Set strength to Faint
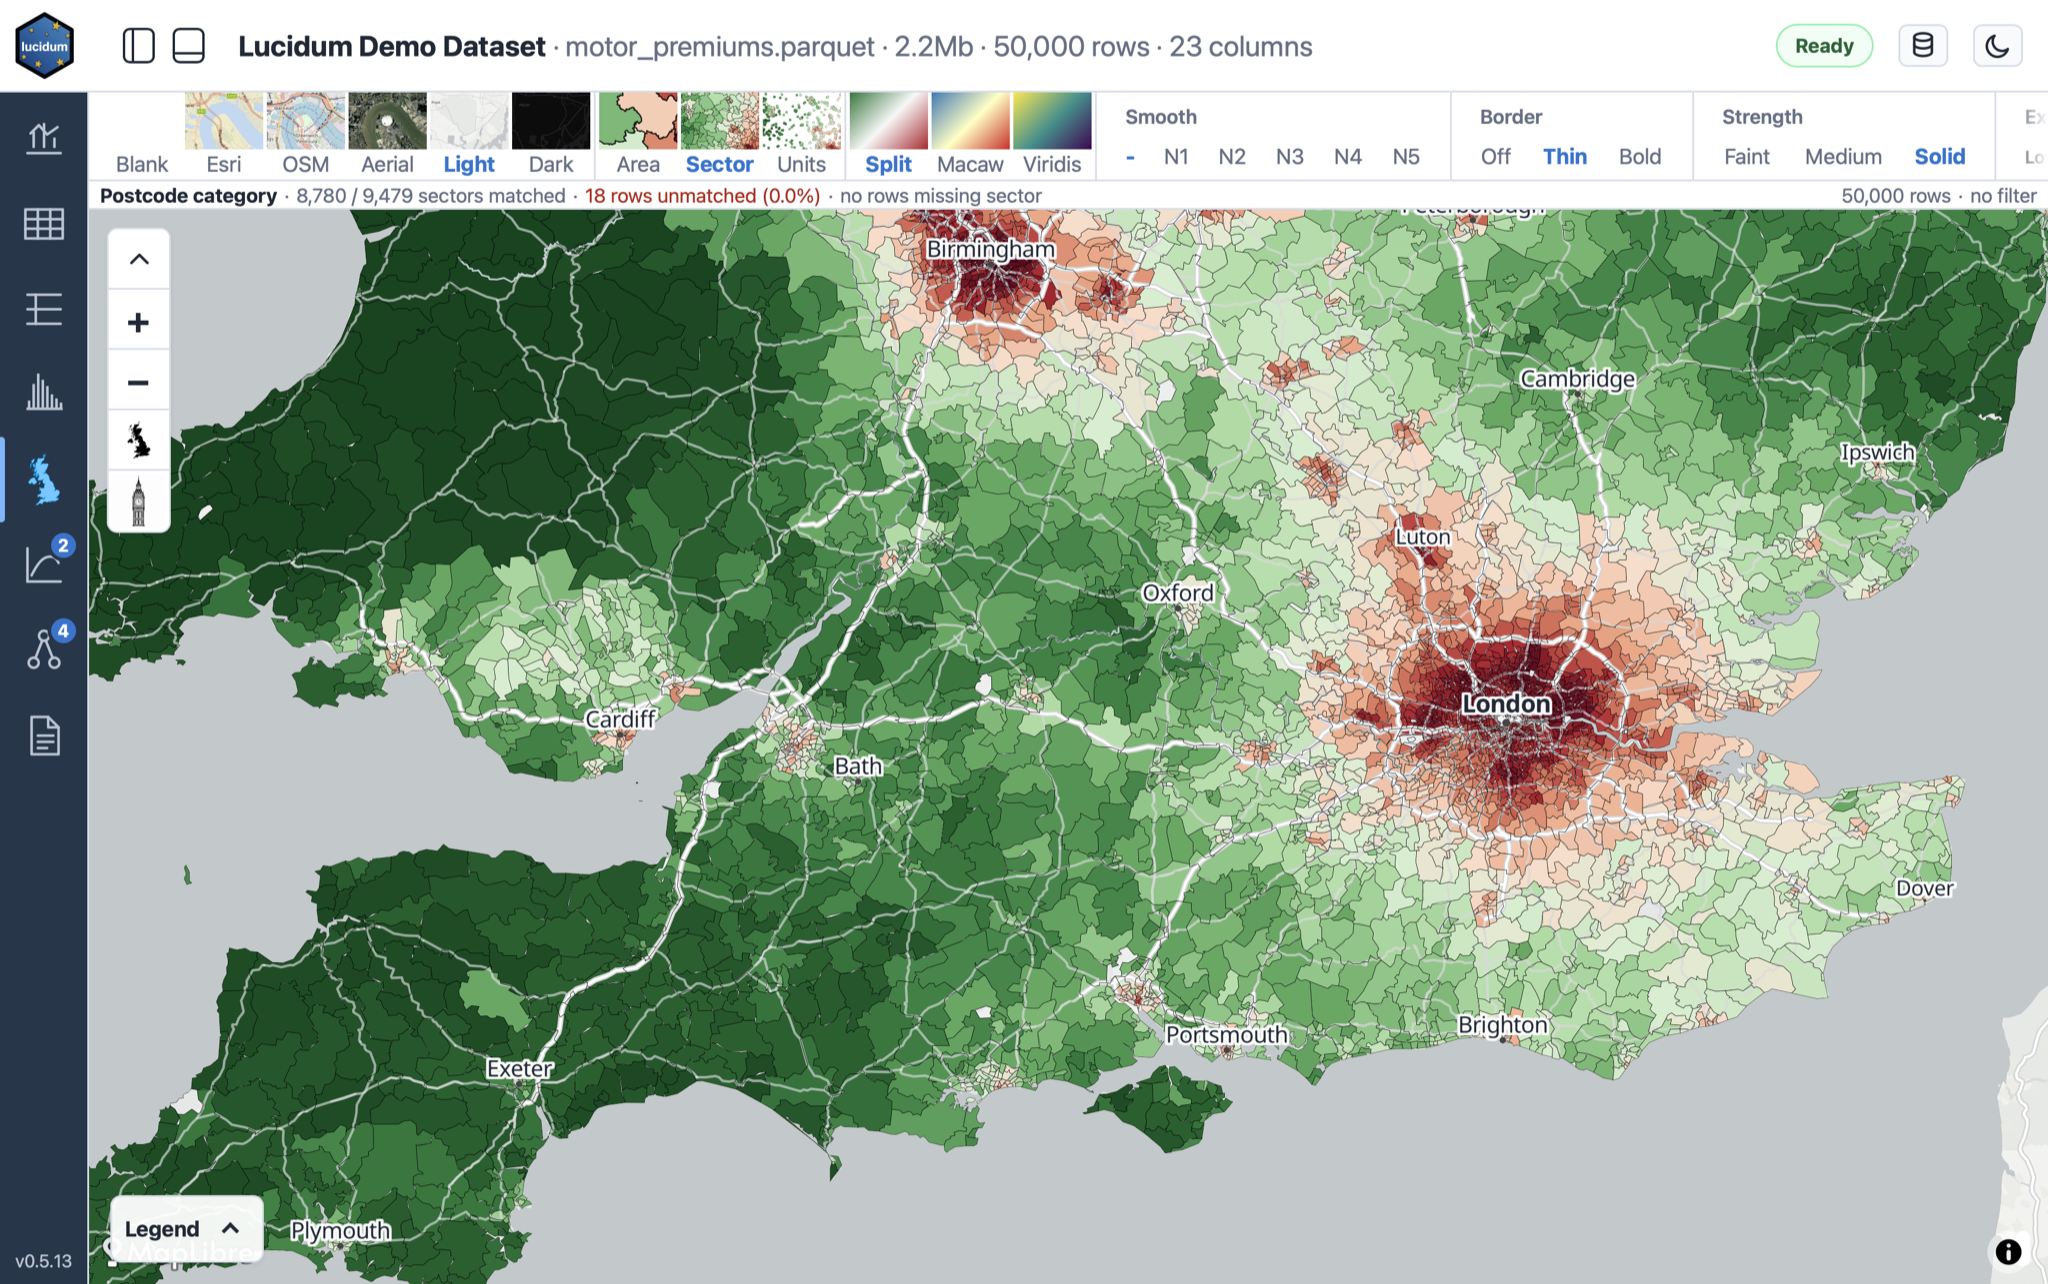The width and height of the screenshot is (2048, 1284). click(x=1747, y=157)
